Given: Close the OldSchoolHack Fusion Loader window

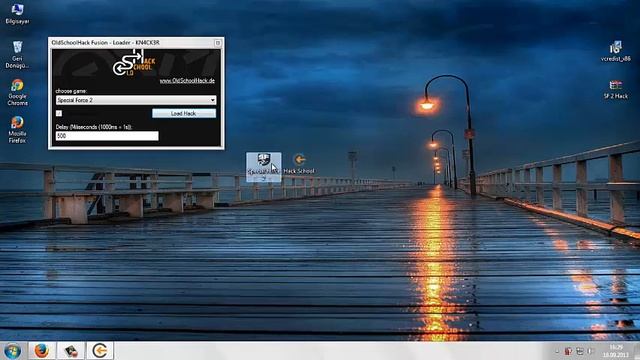Looking at the screenshot, I should (218, 42).
